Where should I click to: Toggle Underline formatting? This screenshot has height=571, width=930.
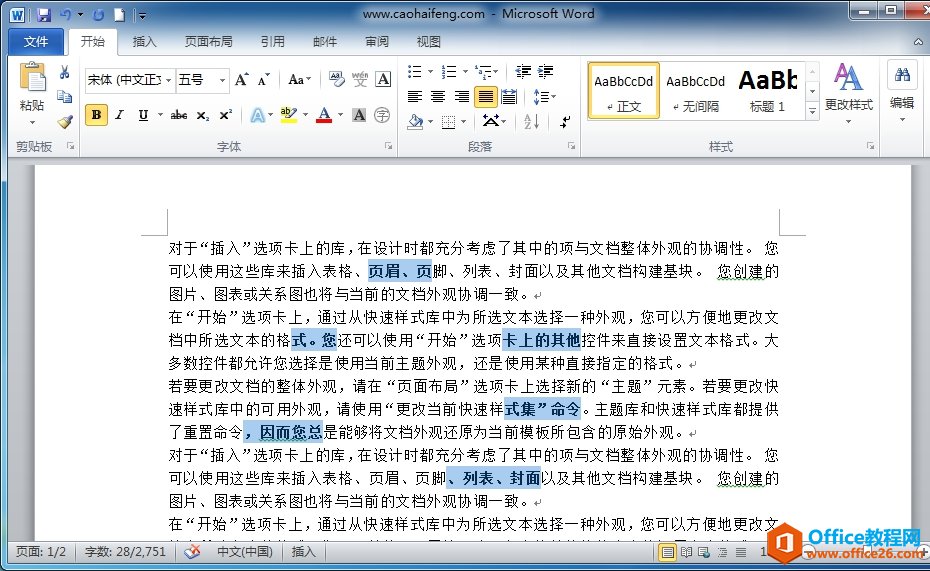coord(143,115)
